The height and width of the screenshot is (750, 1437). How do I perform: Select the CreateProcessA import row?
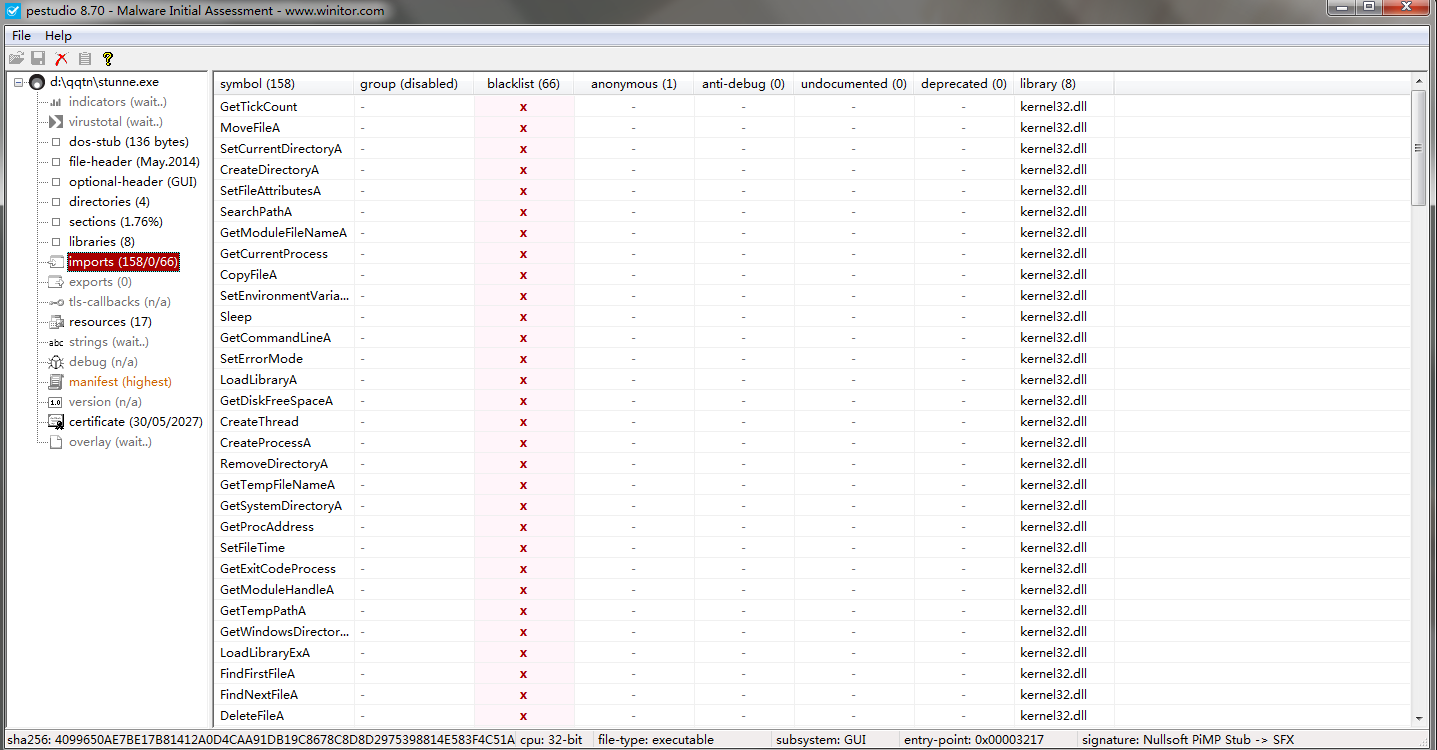tap(812, 443)
